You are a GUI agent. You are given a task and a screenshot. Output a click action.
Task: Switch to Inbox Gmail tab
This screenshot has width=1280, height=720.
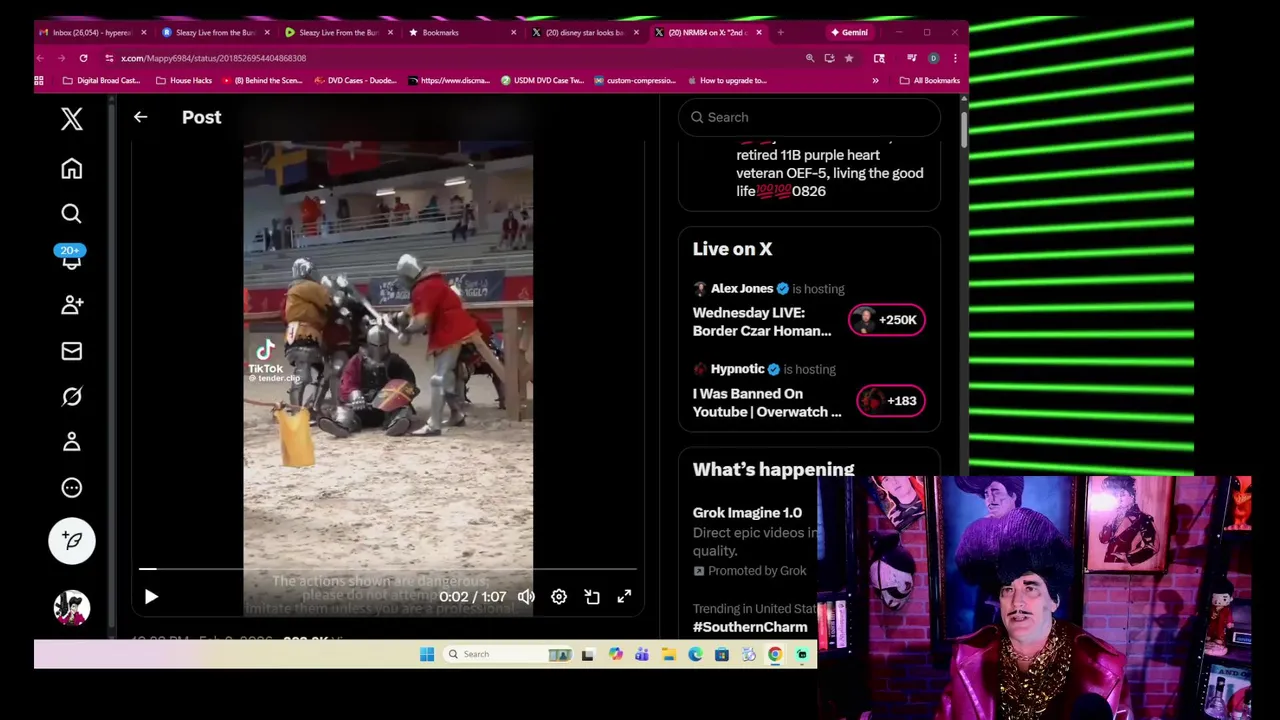pos(92,32)
